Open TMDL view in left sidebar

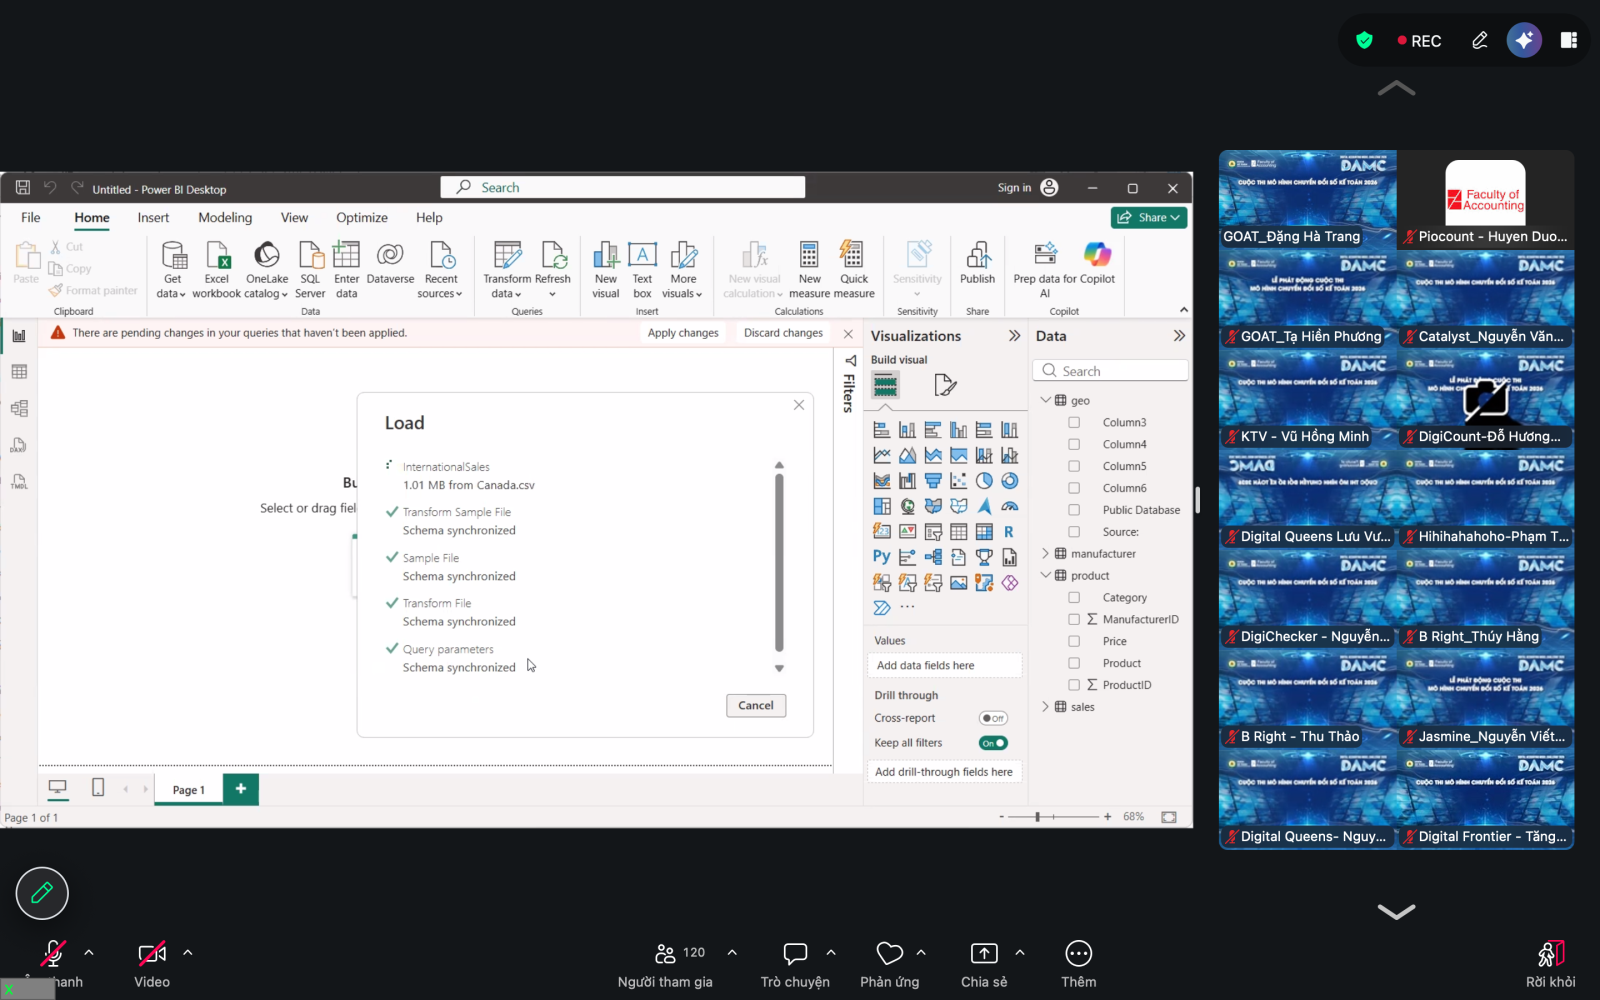click(19, 481)
